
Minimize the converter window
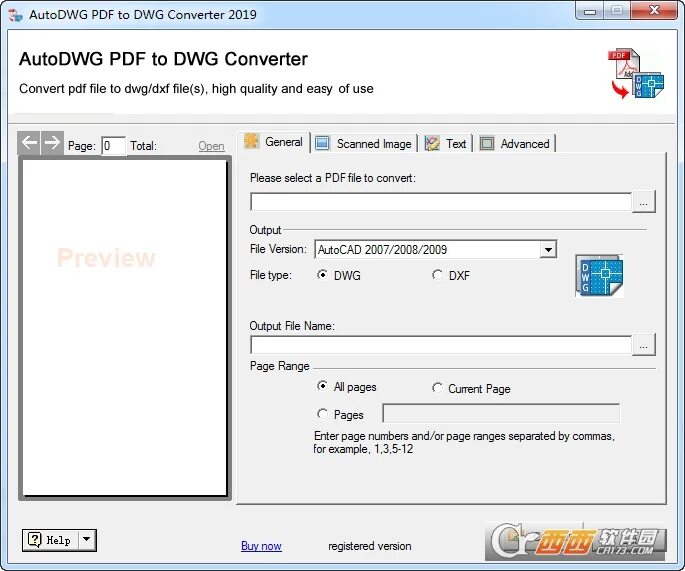(590, 11)
